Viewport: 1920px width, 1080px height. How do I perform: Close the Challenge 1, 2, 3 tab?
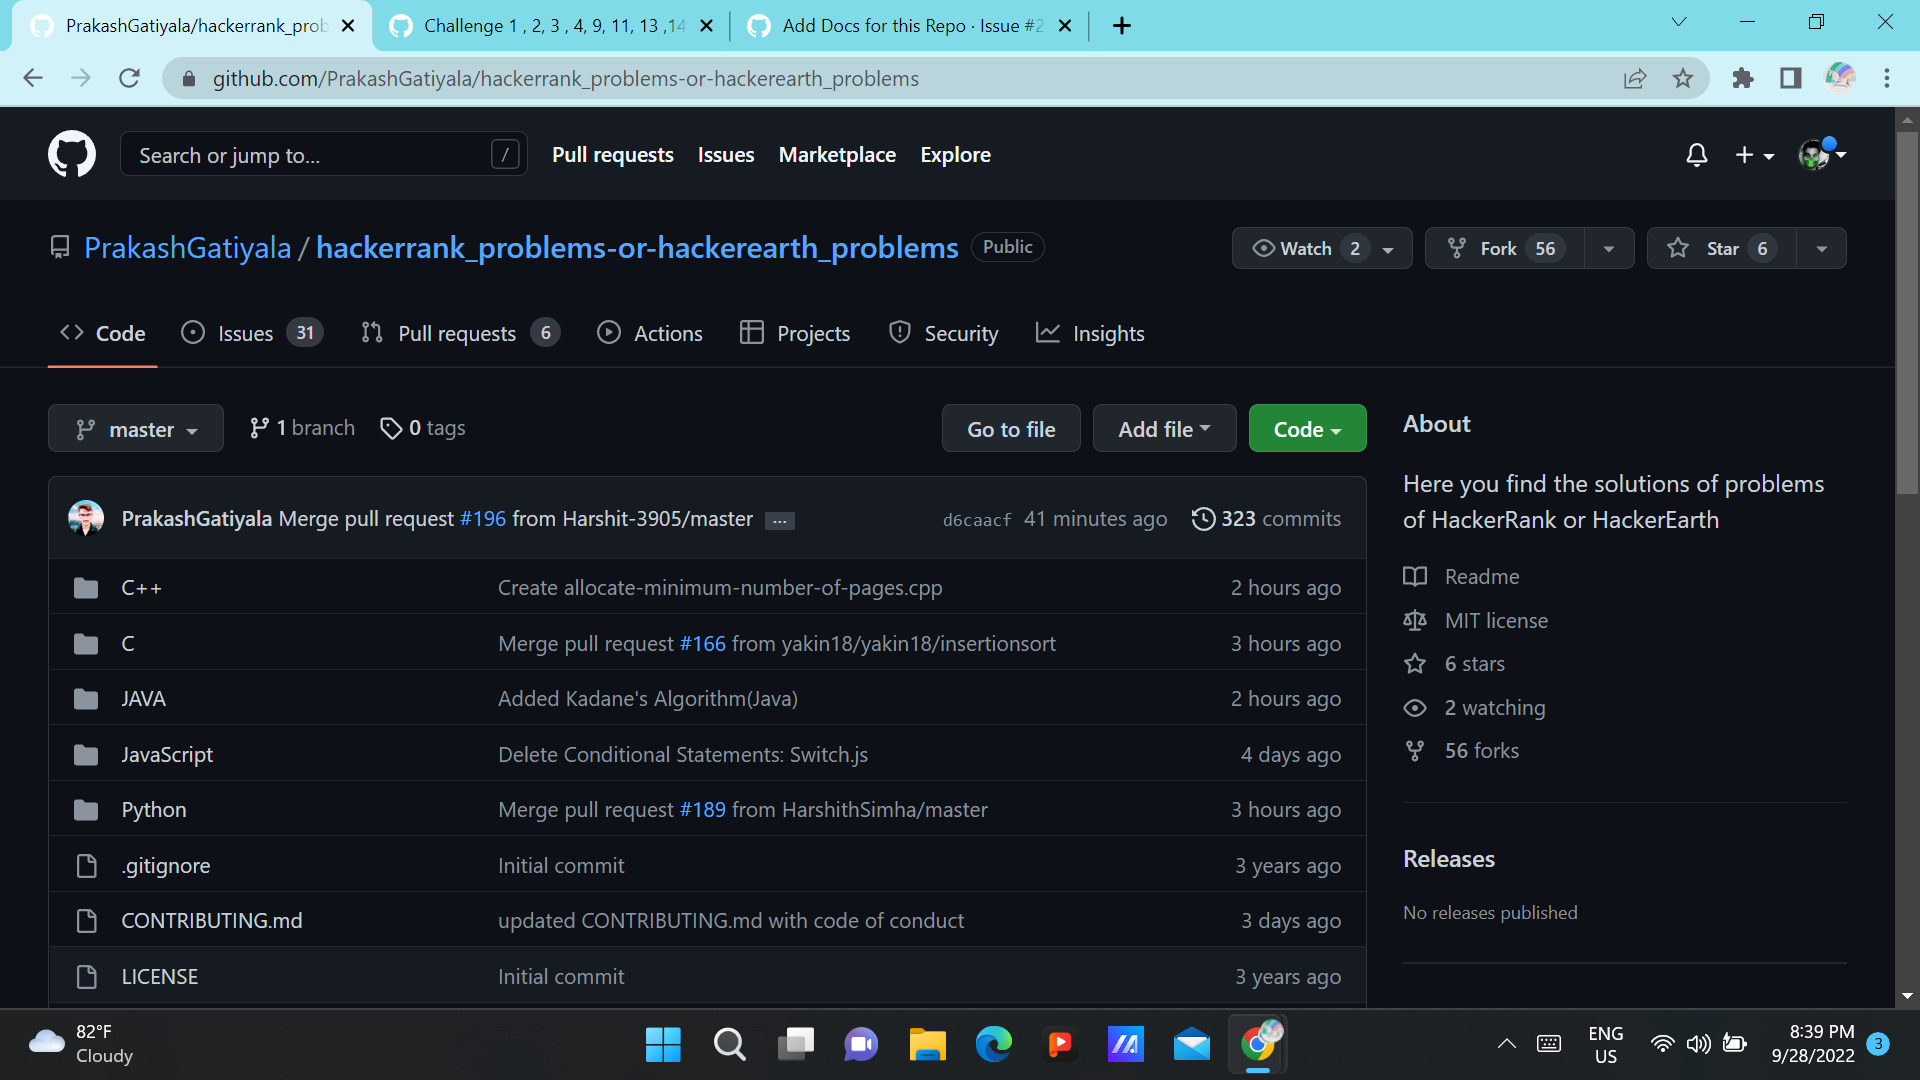707,26
